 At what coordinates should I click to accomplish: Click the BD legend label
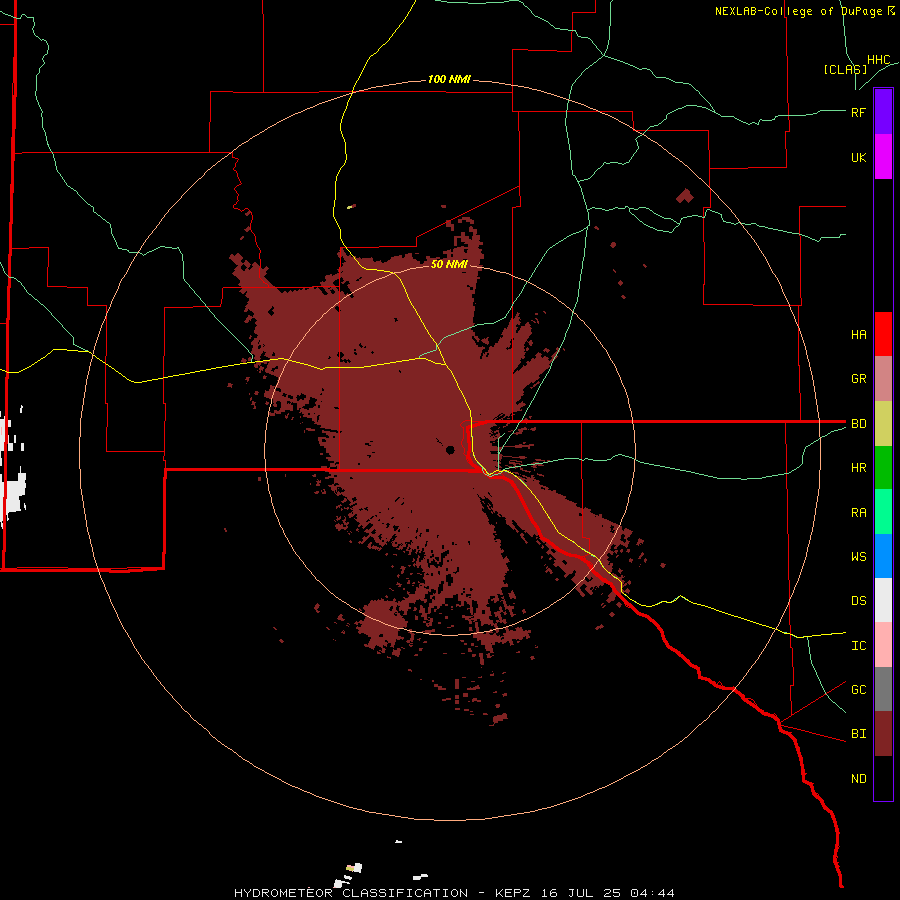[x=858, y=424]
